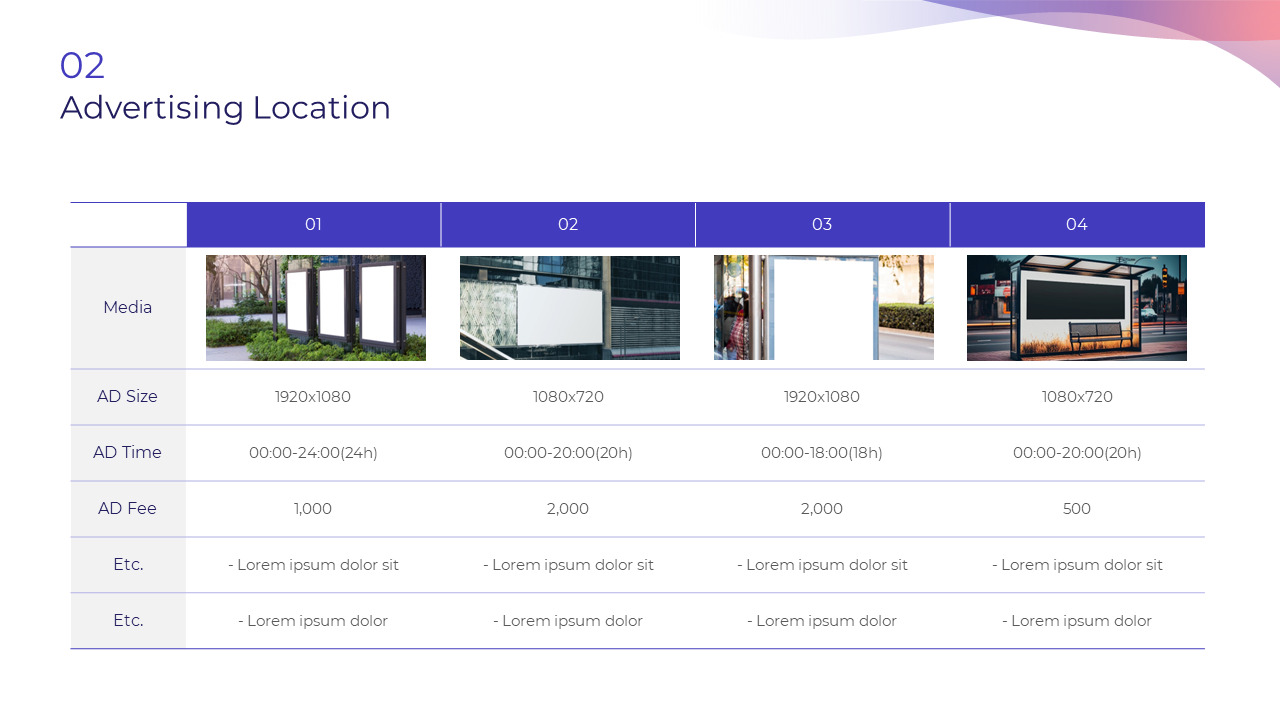1280x720 pixels.
Task: Click the Media row label
Action: (x=128, y=307)
